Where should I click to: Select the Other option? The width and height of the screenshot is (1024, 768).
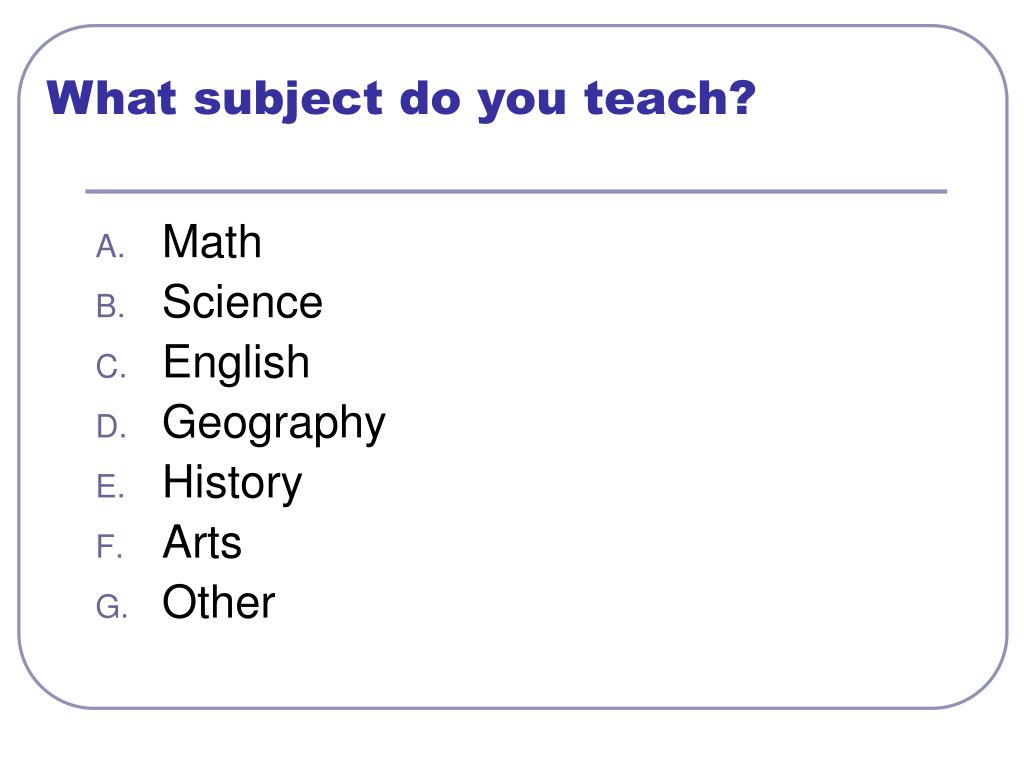(x=218, y=602)
